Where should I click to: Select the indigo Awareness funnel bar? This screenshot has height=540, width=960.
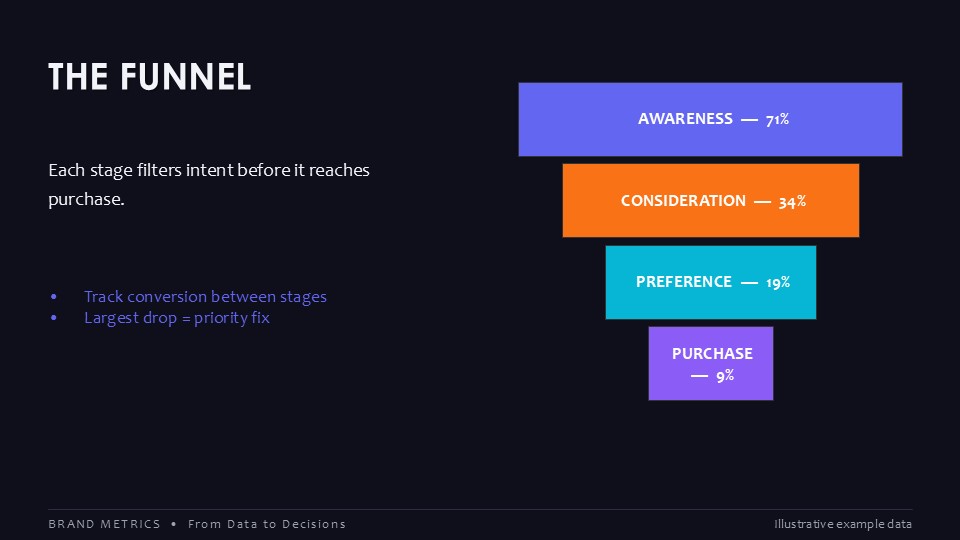pyautogui.click(x=710, y=119)
